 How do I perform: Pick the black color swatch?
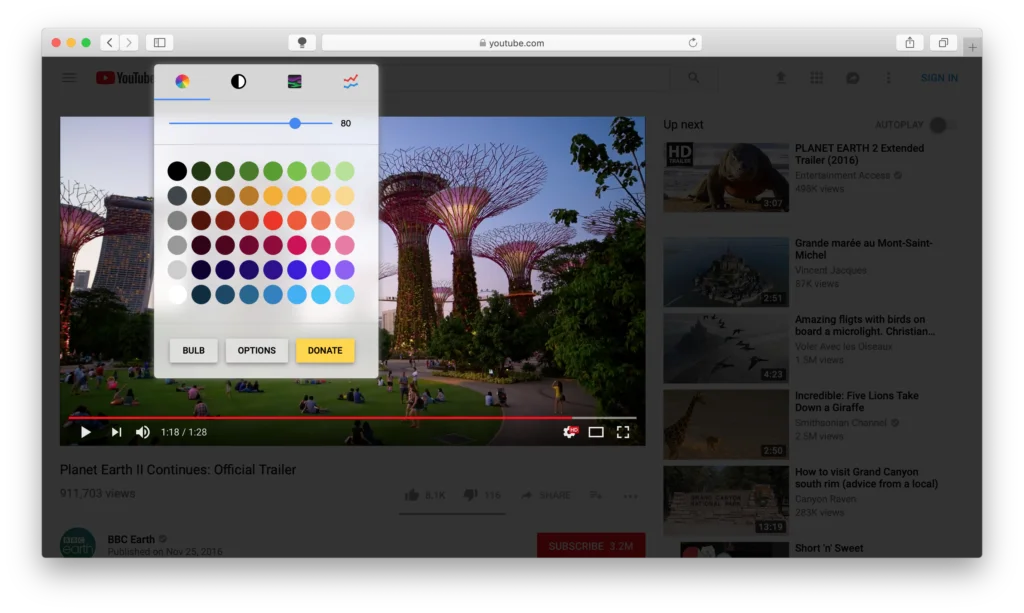(x=177, y=171)
